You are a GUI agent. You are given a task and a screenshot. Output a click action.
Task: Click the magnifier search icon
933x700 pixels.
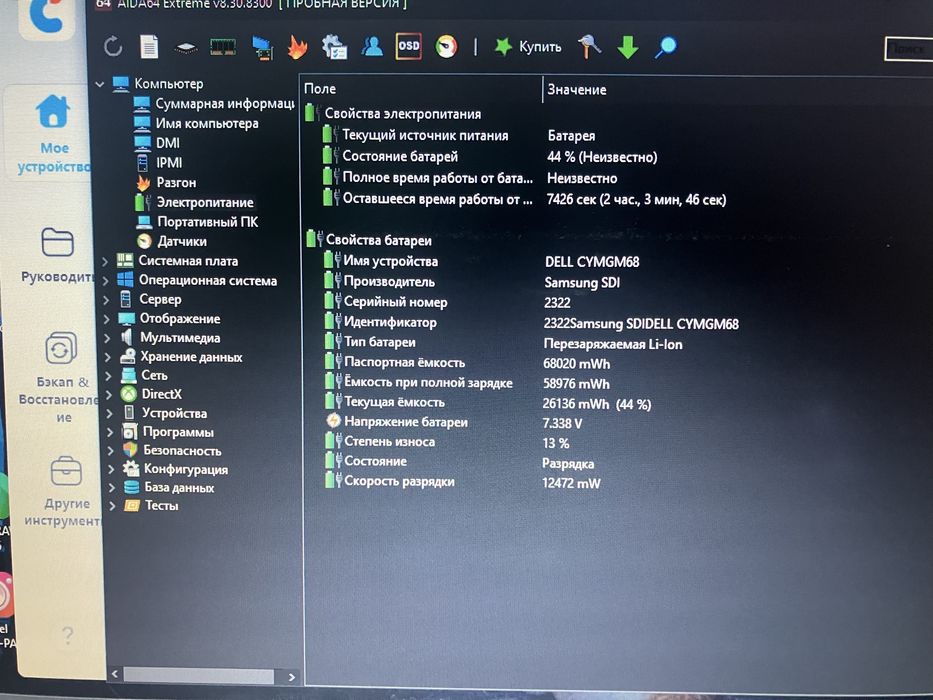(666, 47)
